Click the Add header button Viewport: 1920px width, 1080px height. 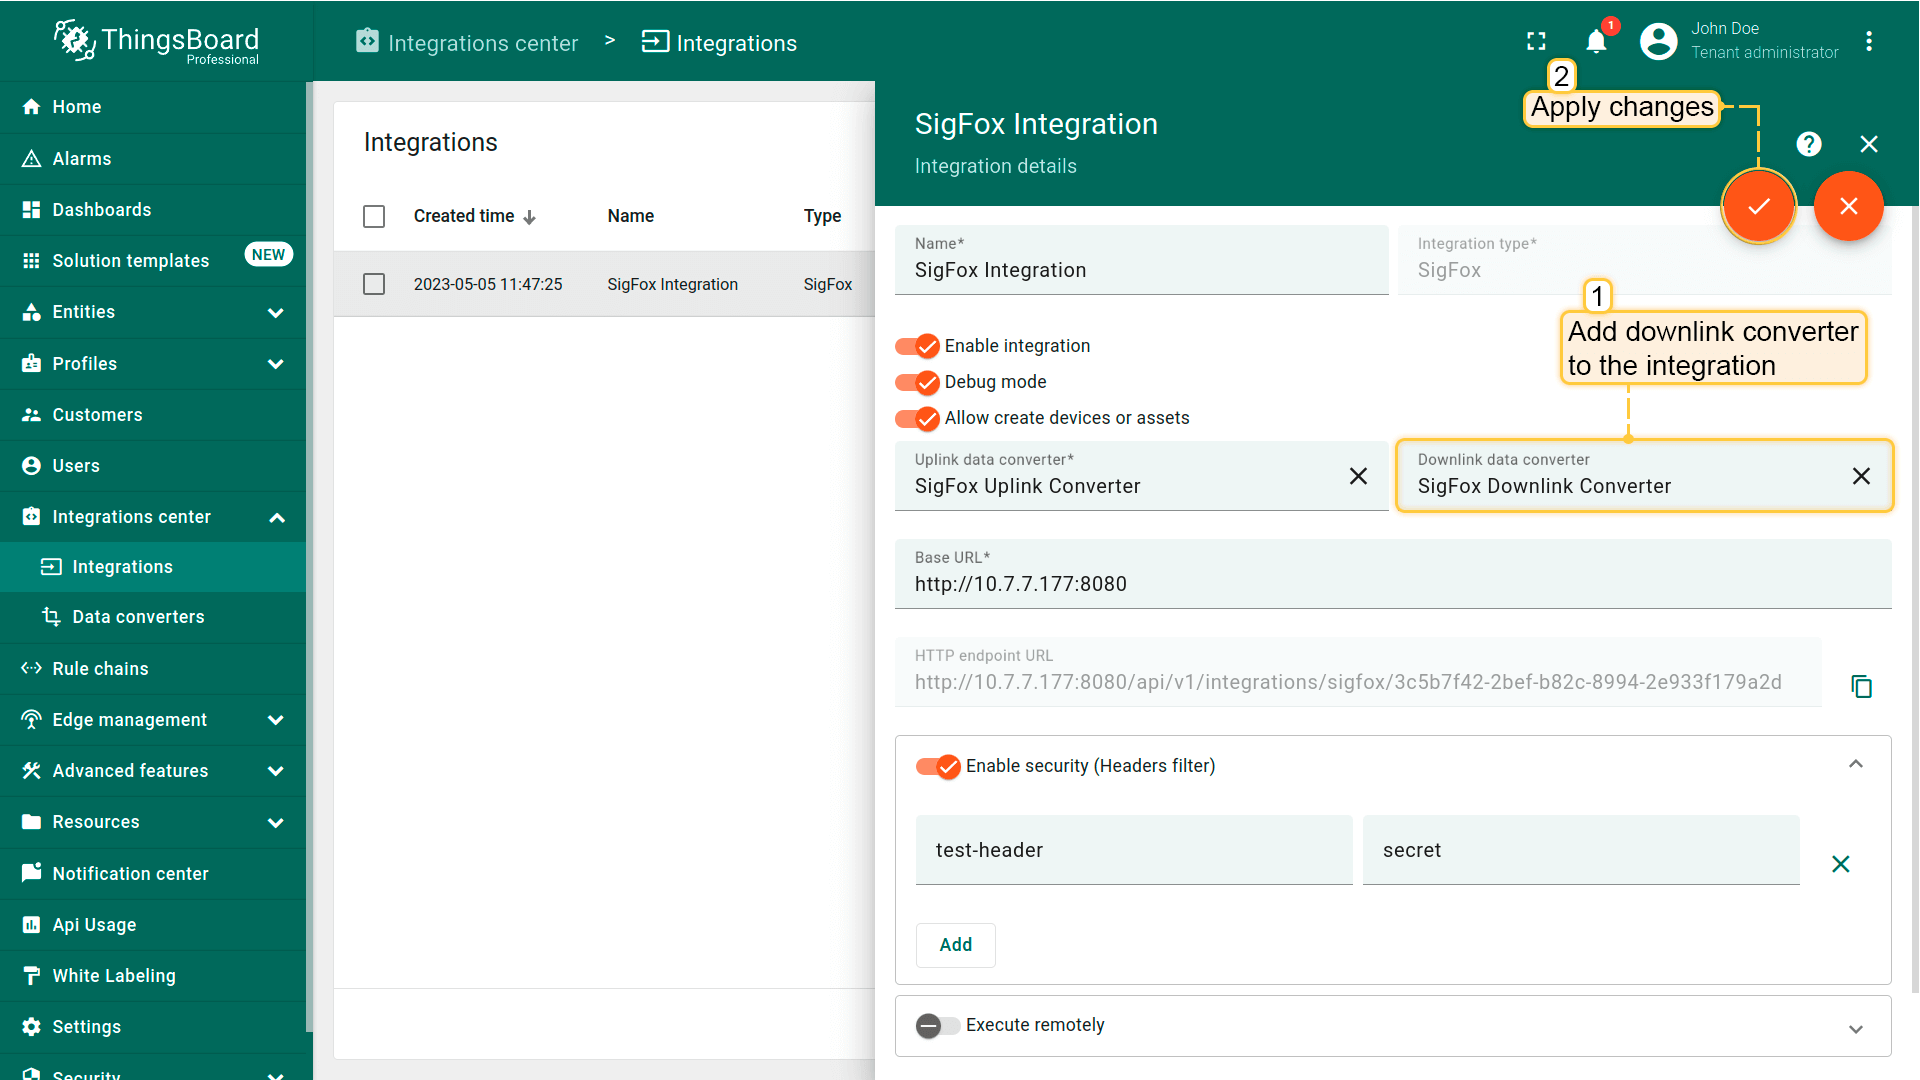(955, 945)
